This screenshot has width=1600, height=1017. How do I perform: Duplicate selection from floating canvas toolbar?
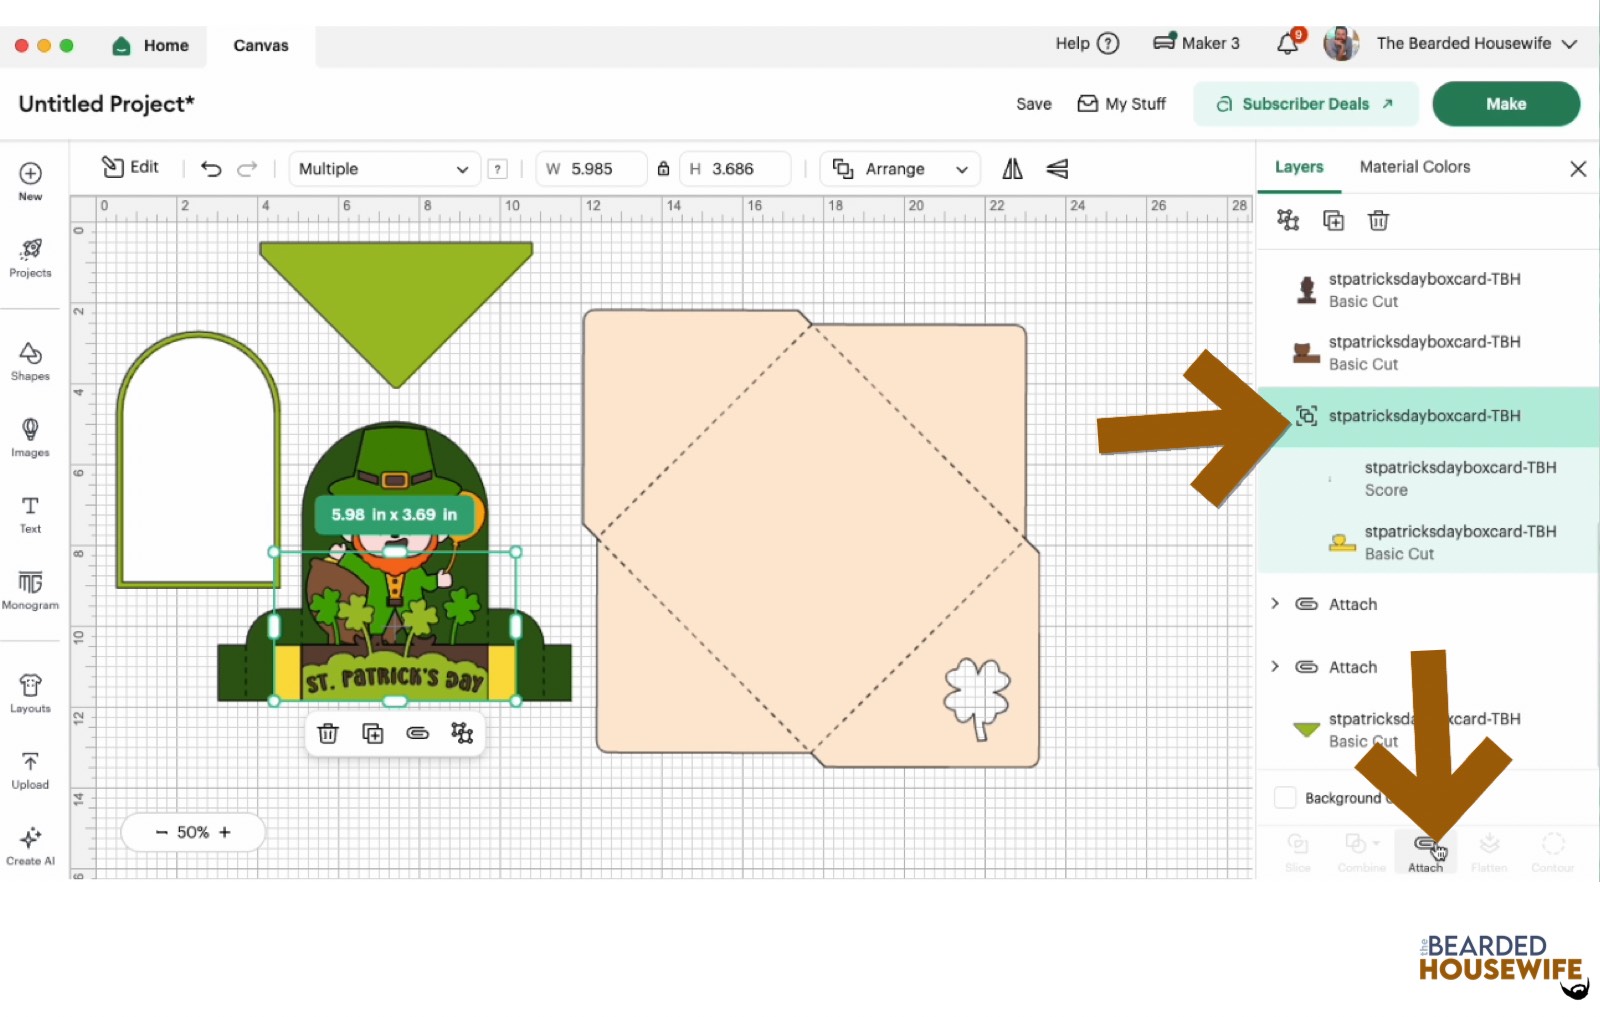[372, 734]
